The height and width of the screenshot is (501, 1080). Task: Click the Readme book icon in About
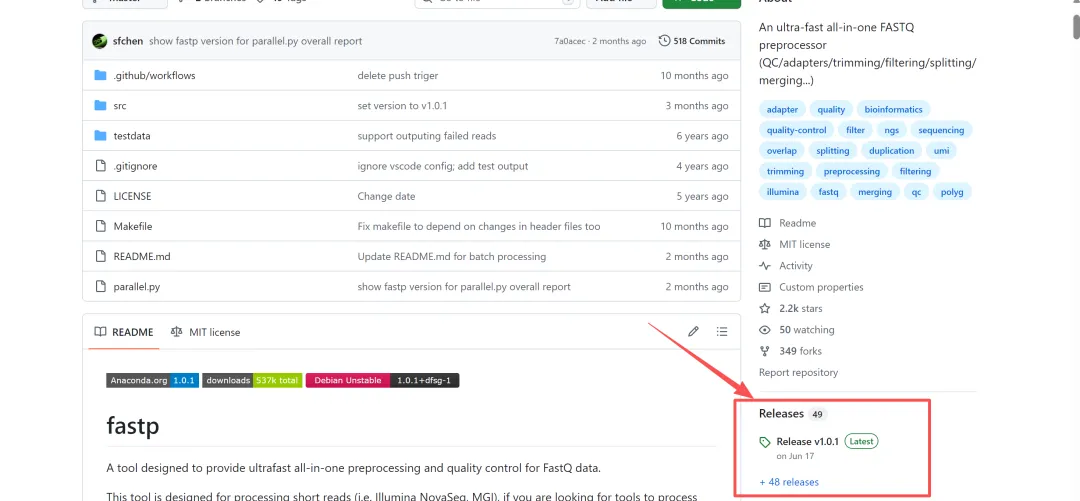pyautogui.click(x=765, y=223)
